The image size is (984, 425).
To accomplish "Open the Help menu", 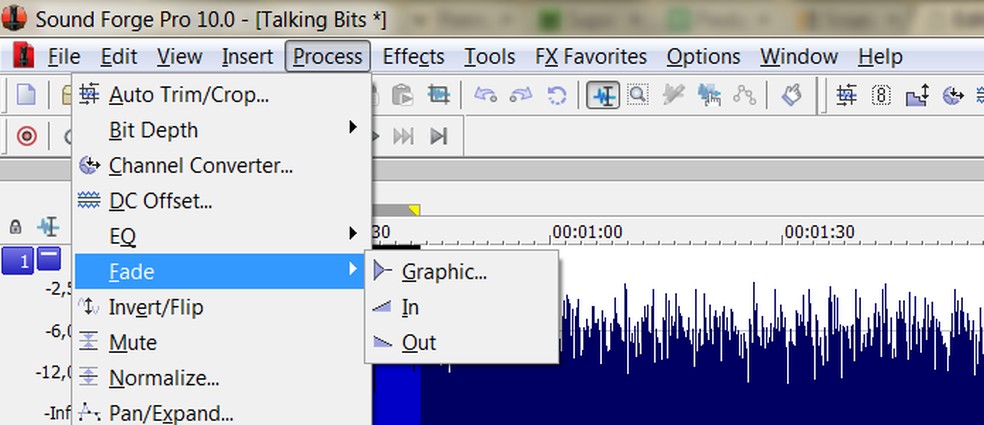I will pyautogui.click(x=880, y=56).
